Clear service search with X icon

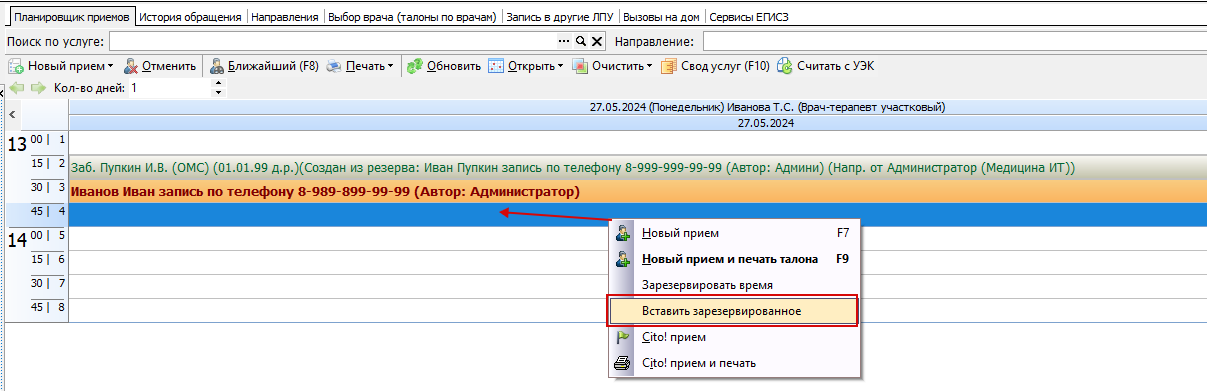click(x=597, y=41)
